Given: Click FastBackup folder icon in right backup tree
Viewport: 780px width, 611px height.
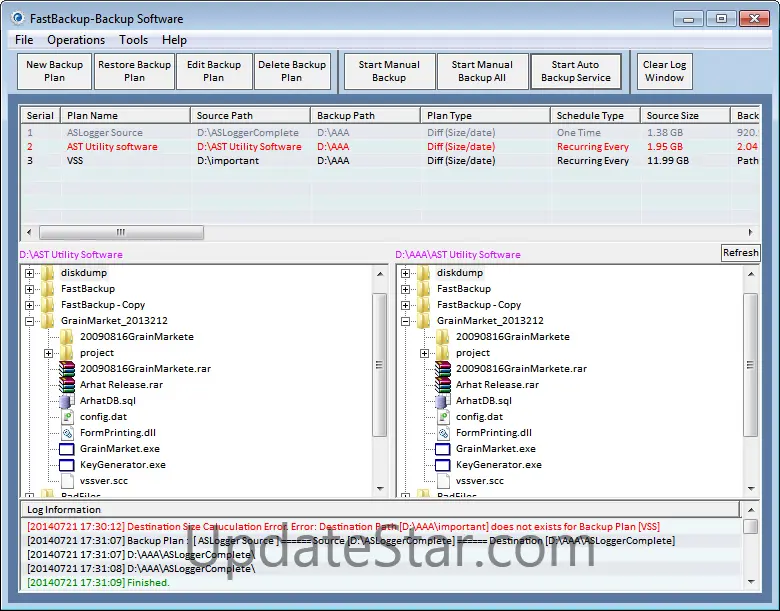Looking at the screenshot, I should click(424, 289).
